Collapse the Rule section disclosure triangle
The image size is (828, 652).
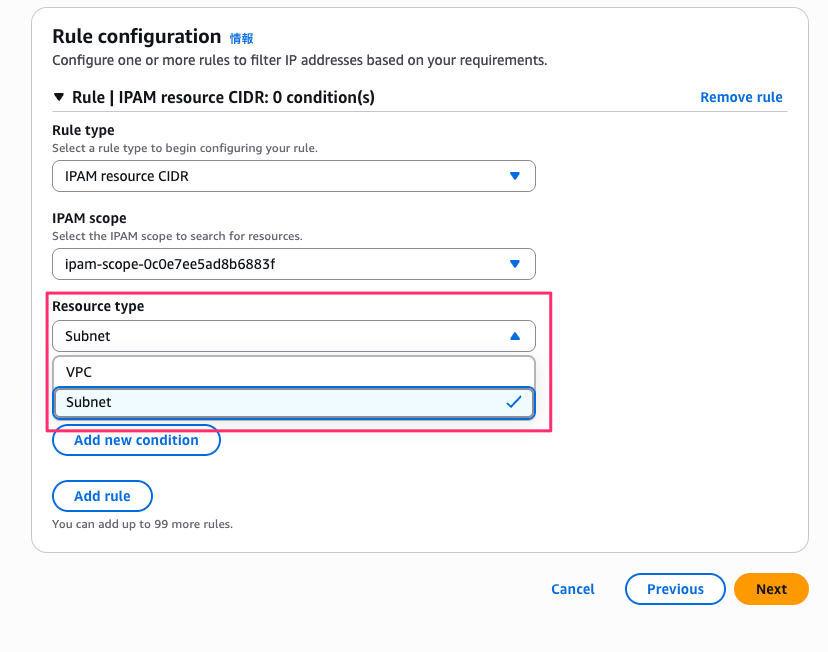click(59, 98)
